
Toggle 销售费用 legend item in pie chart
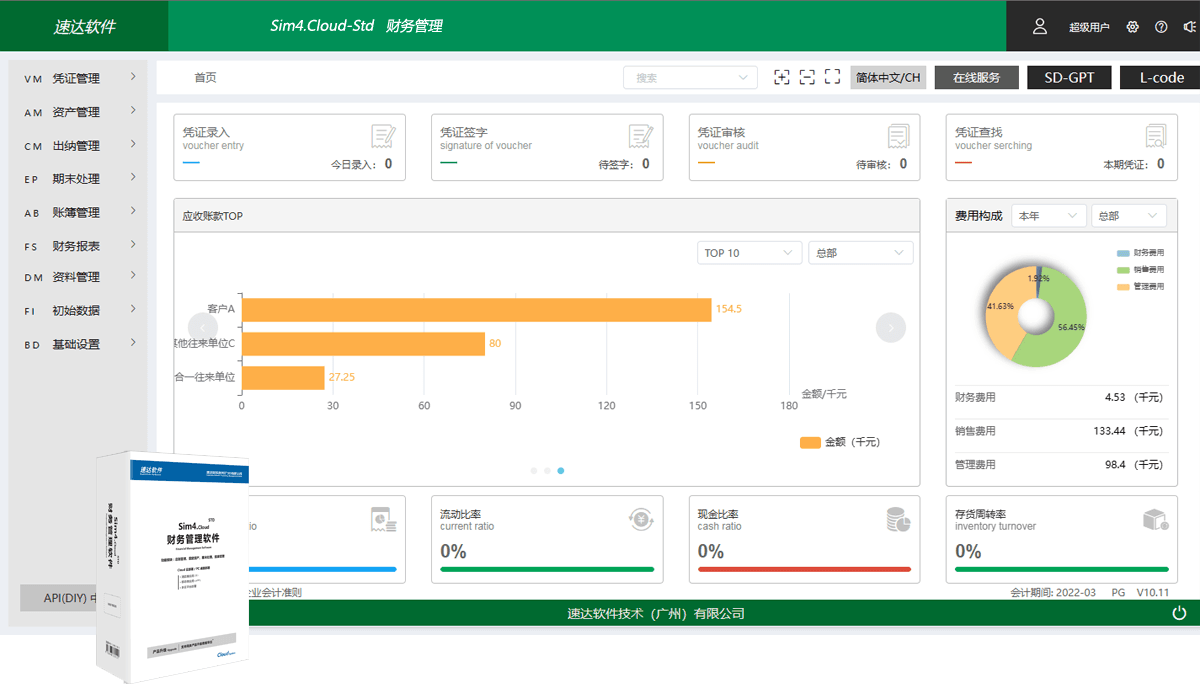tap(1140, 270)
